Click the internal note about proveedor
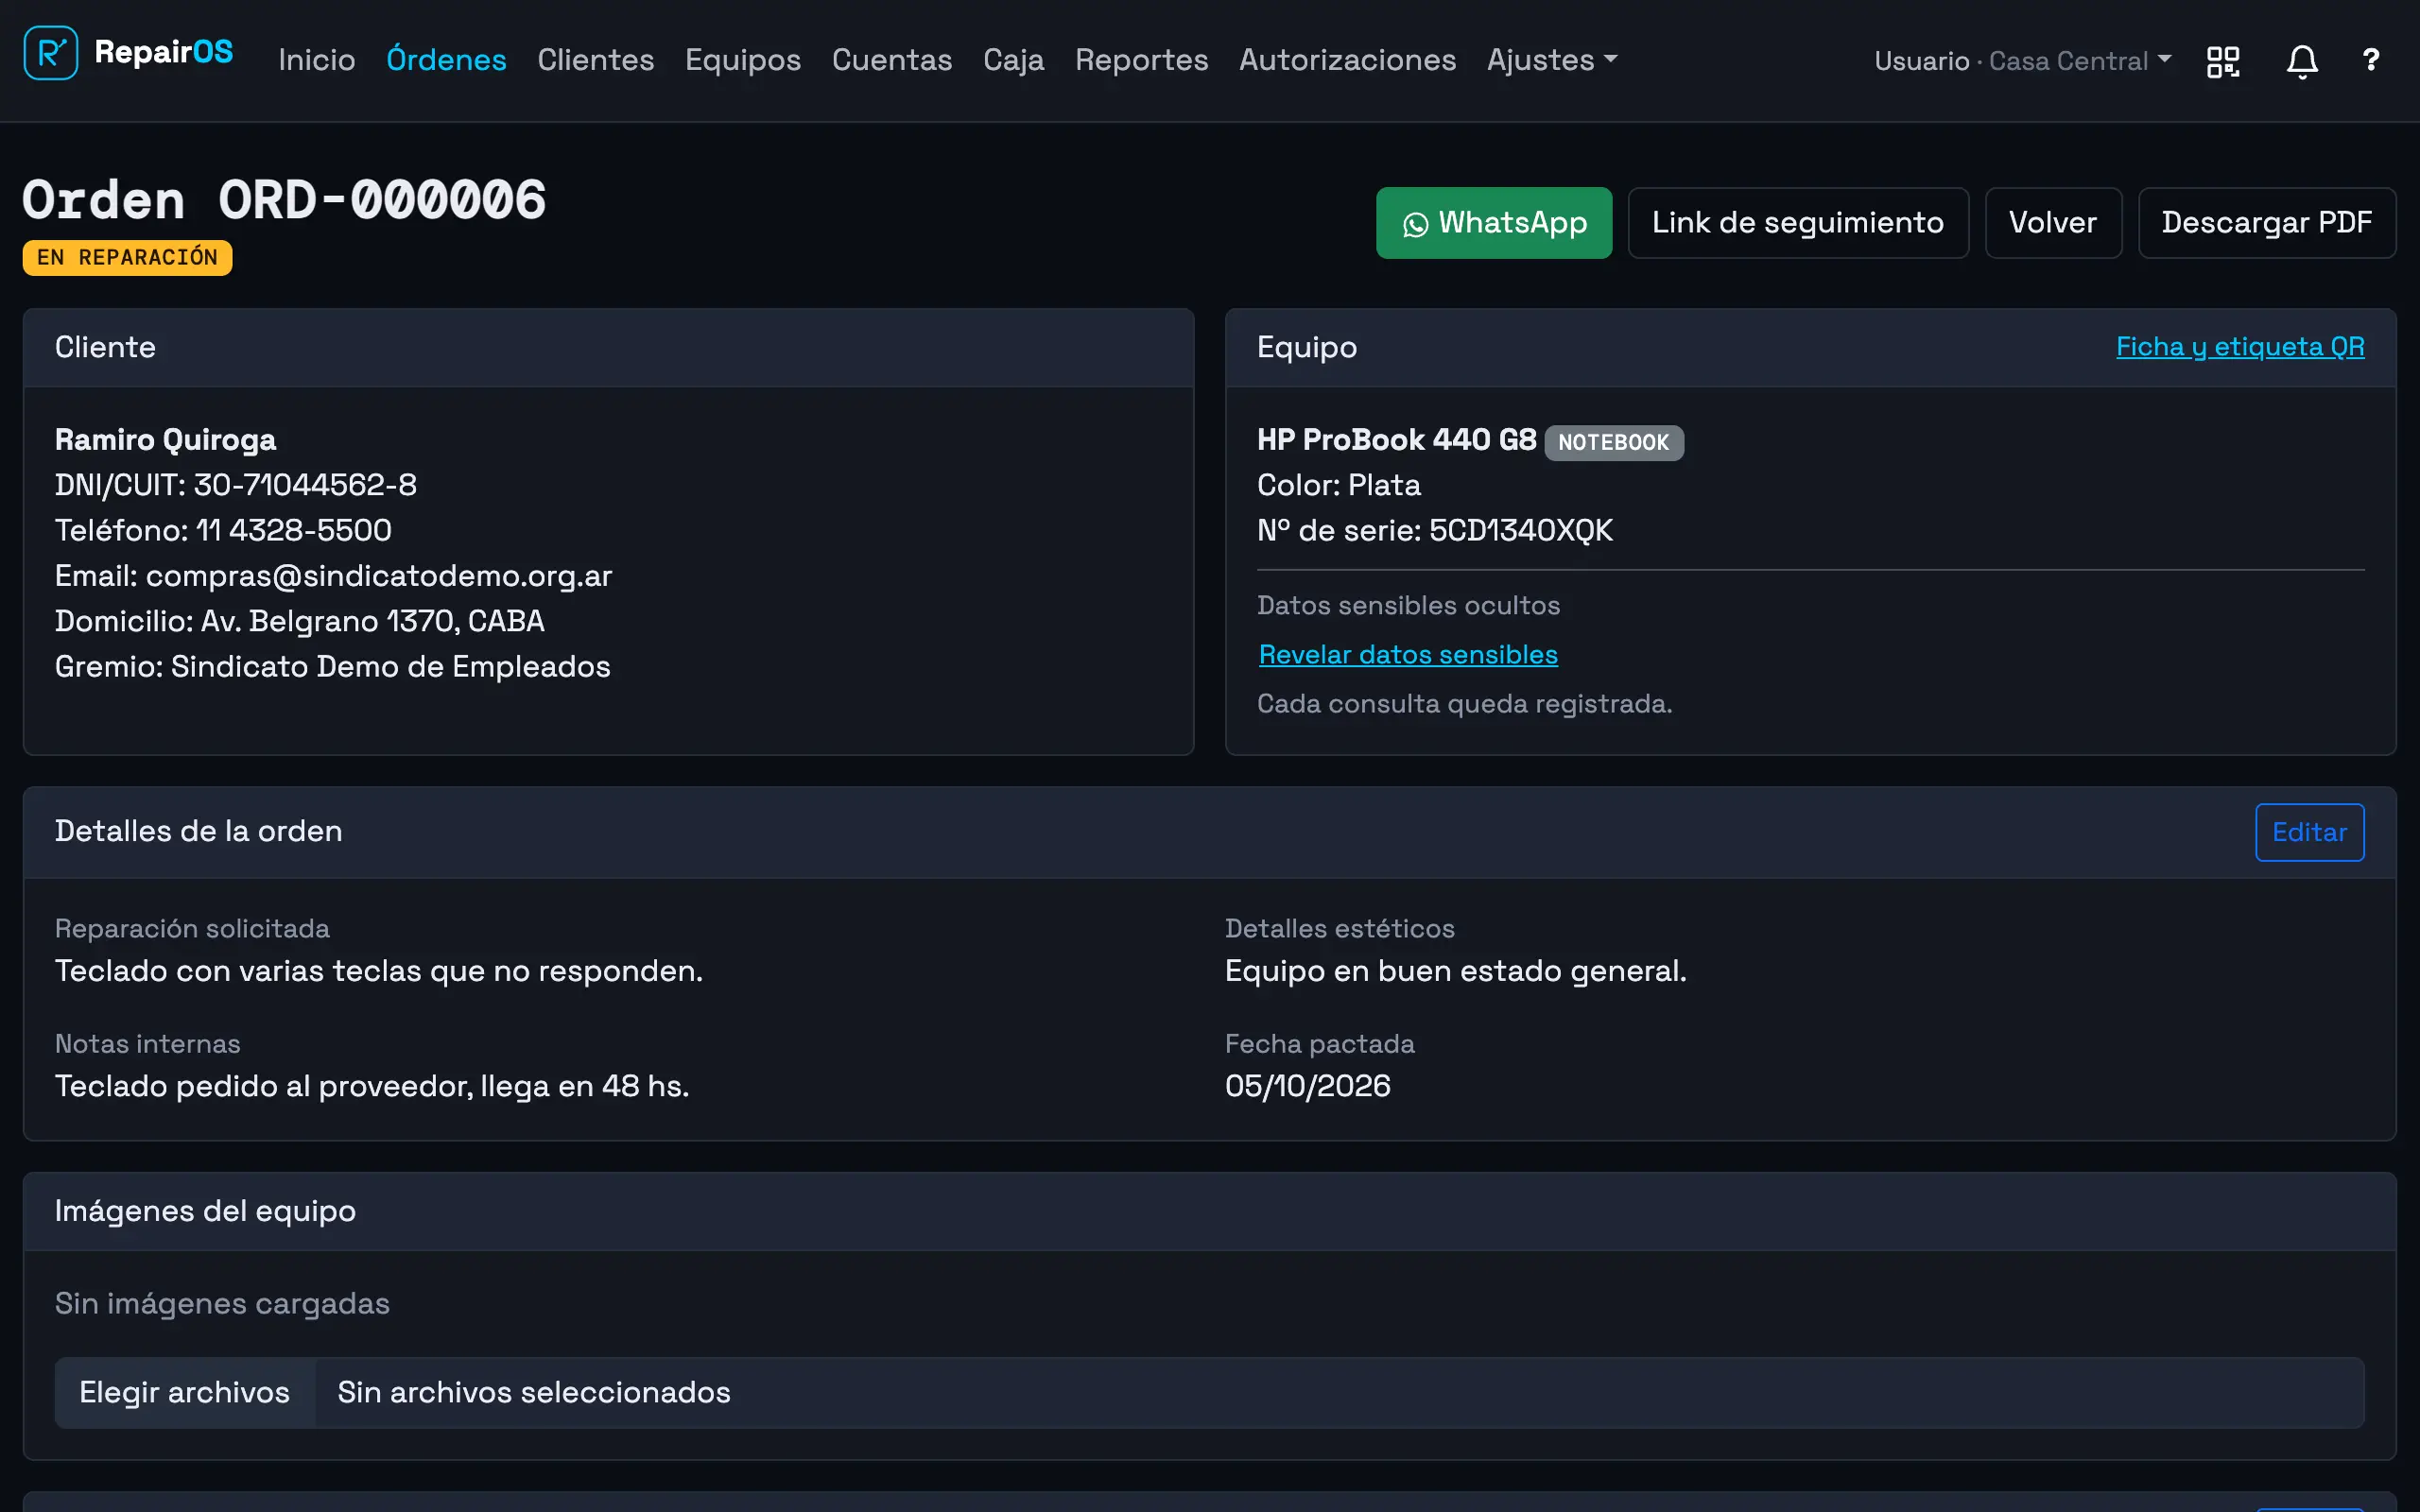The height and width of the screenshot is (1512, 2420). click(372, 1086)
